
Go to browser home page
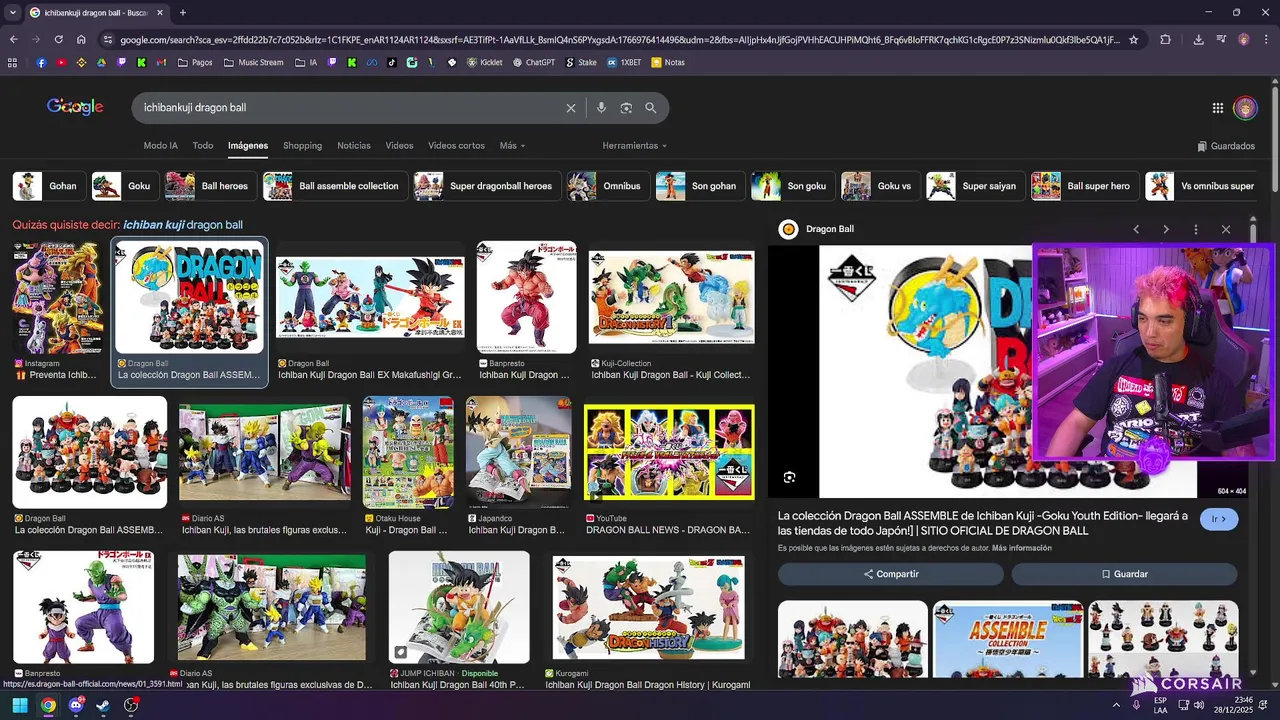81,40
